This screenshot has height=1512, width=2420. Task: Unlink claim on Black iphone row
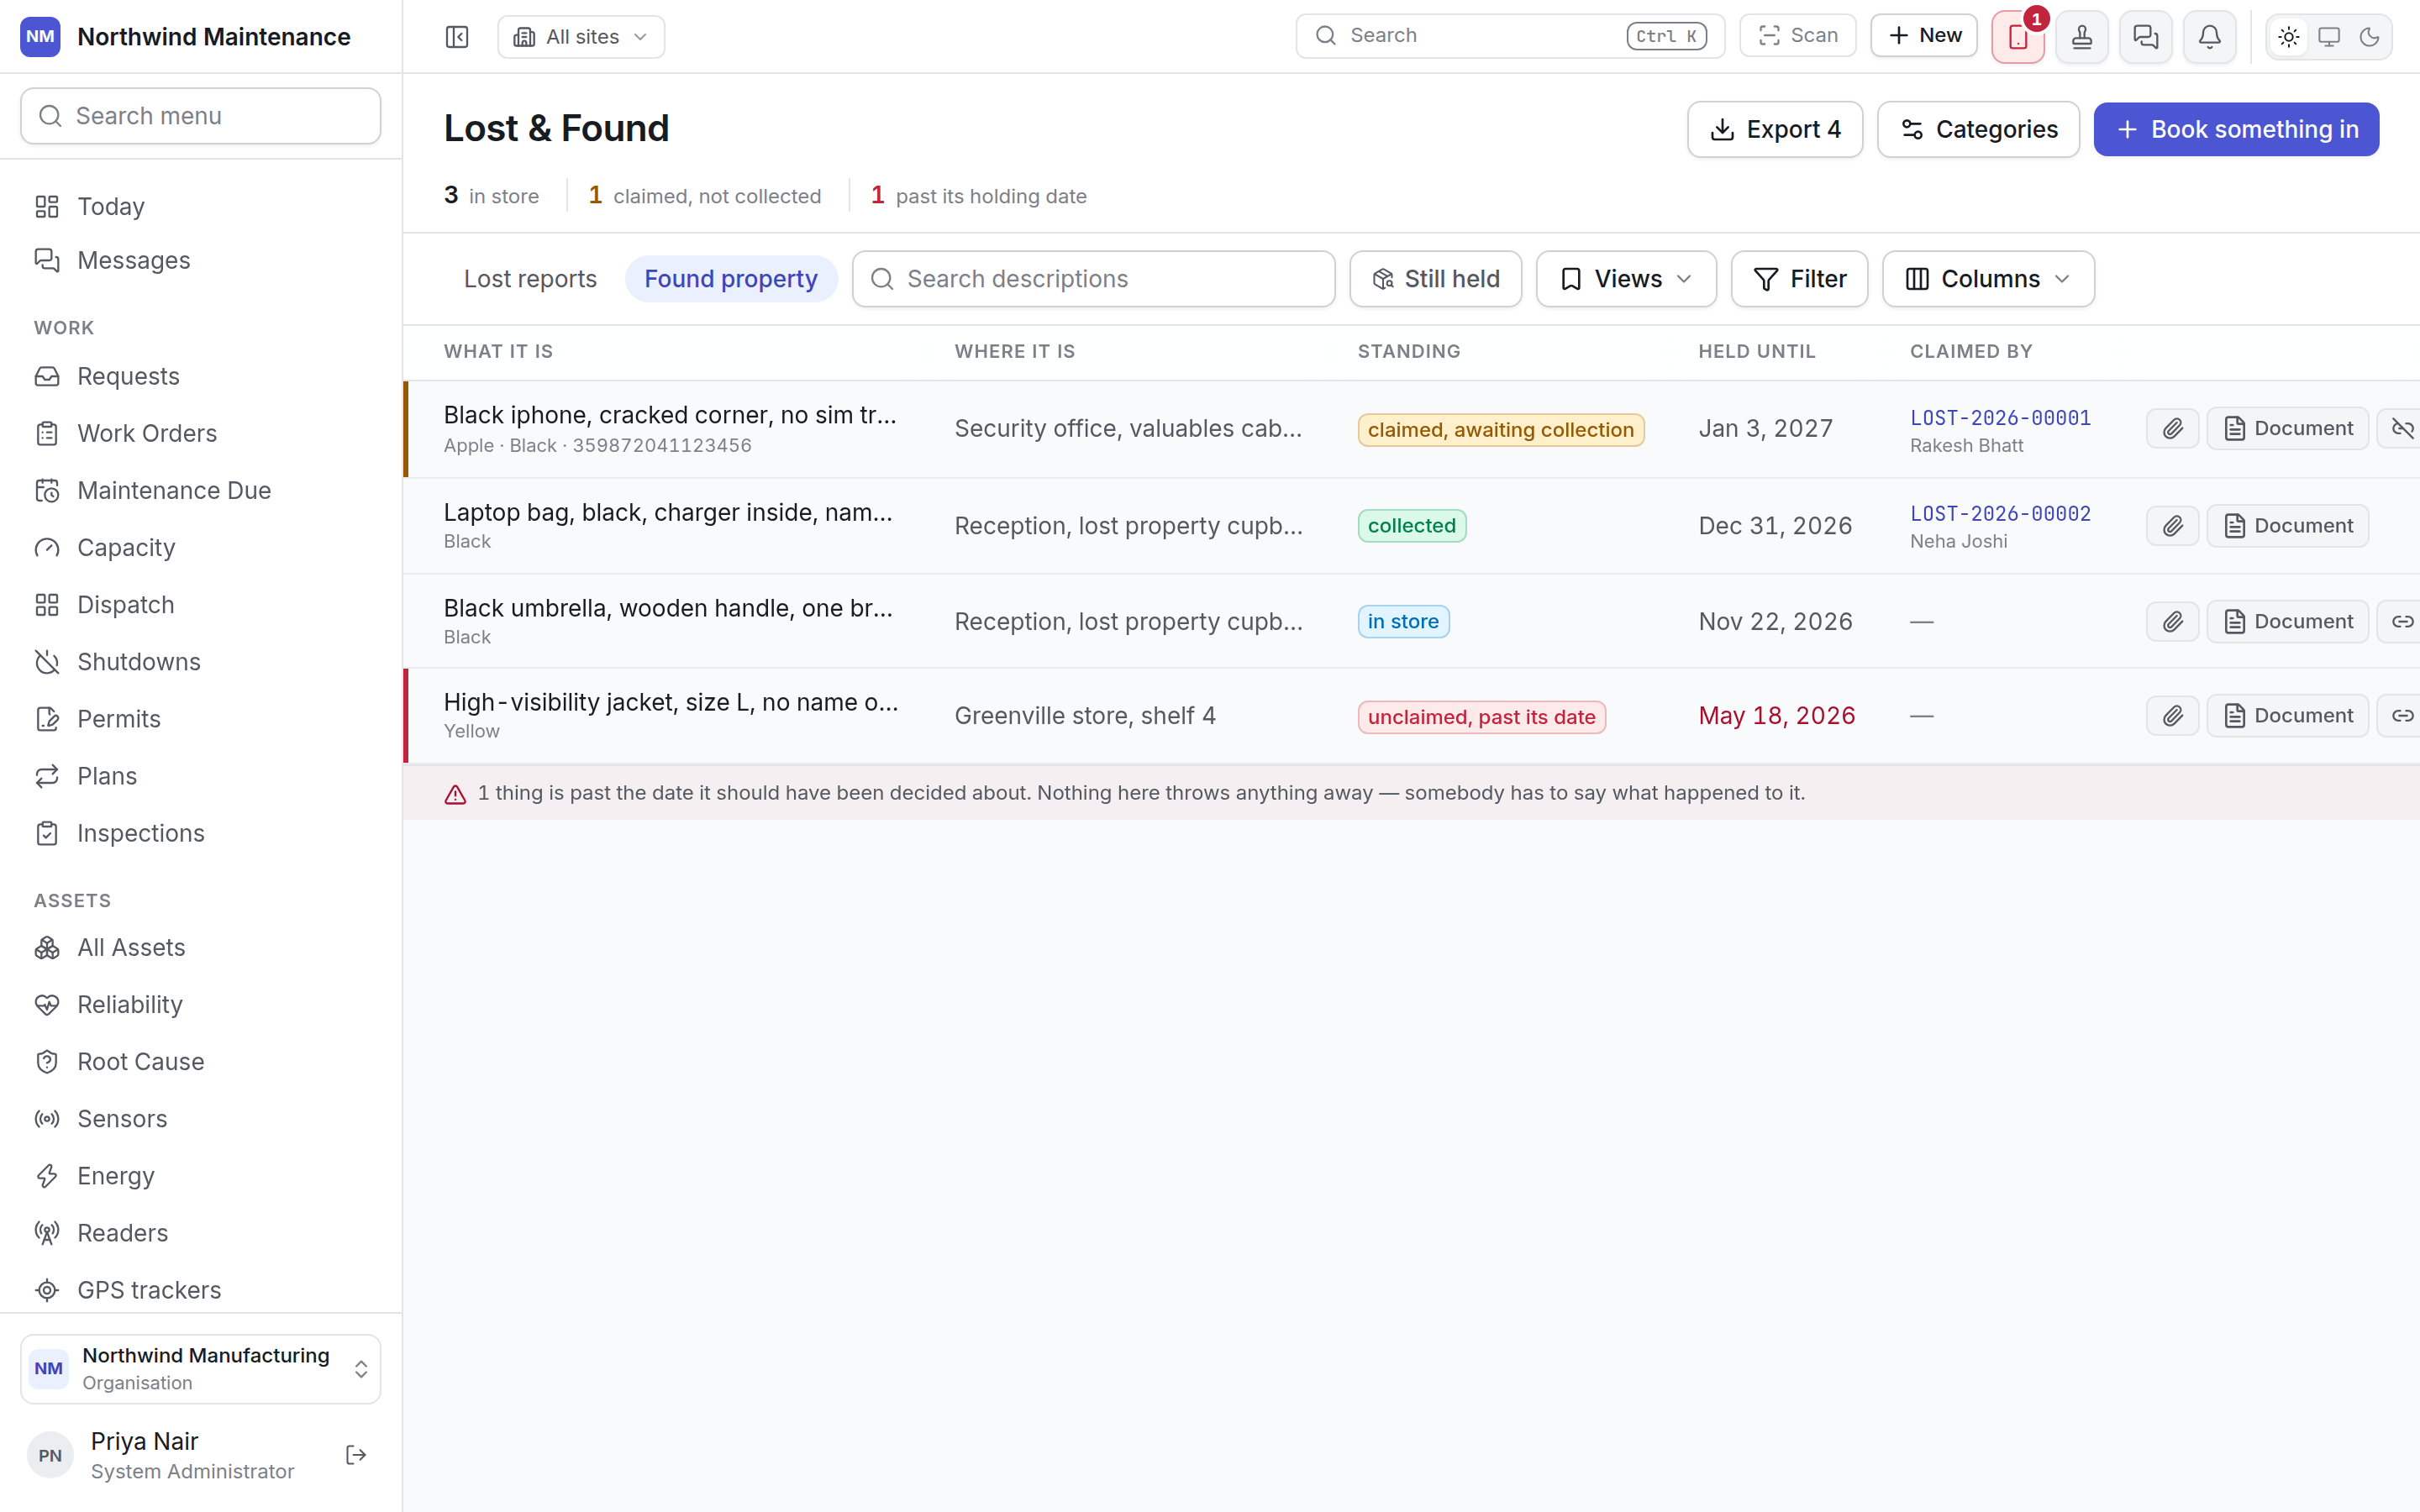(x=2401, y=429)
